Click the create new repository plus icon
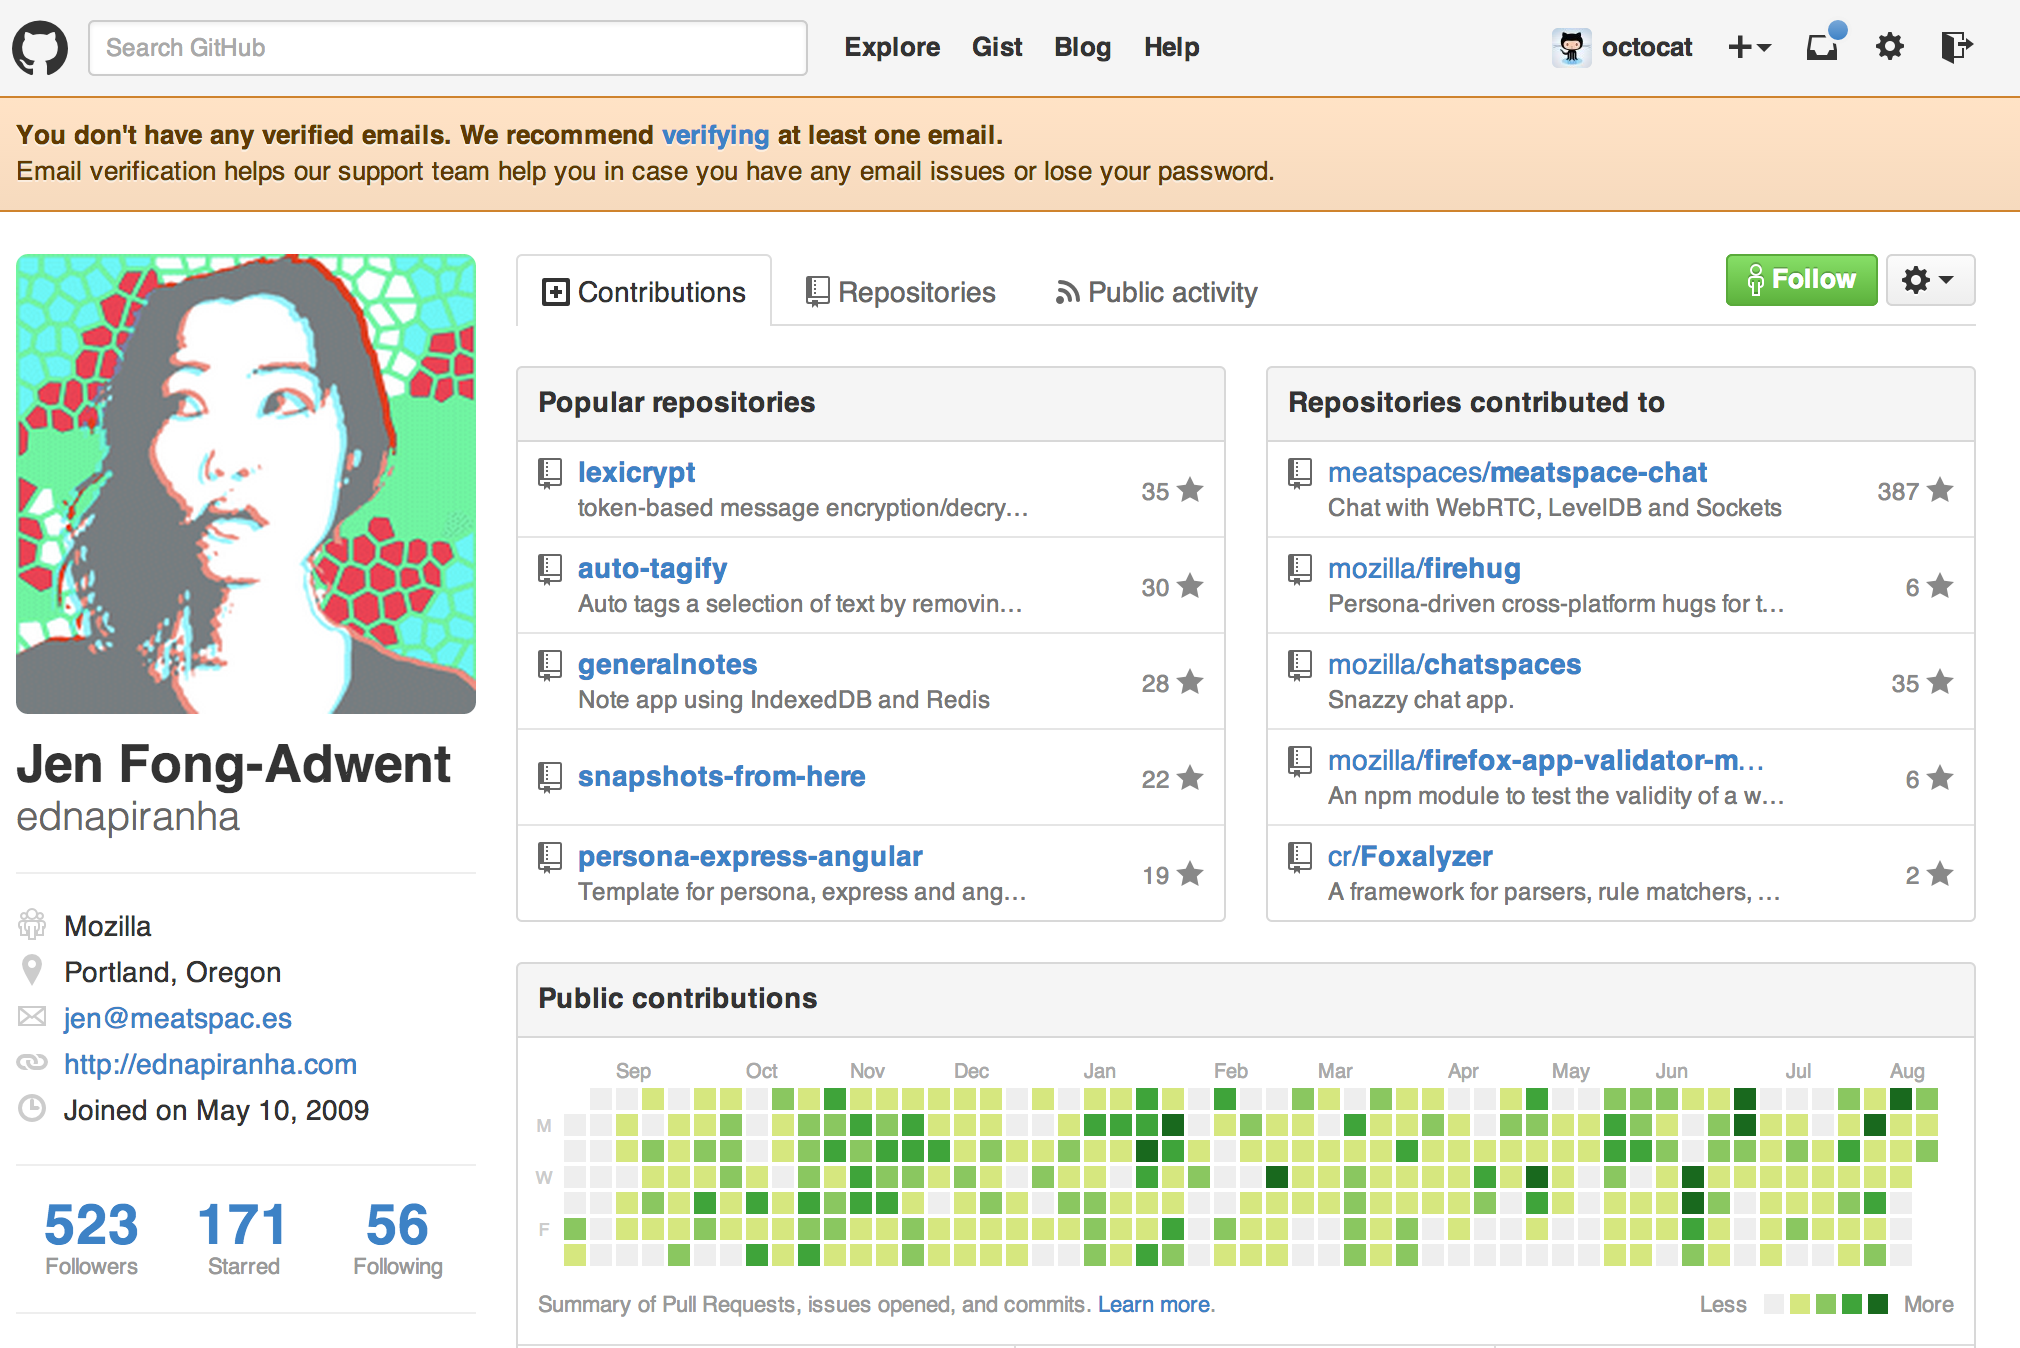This screenshot has width=2020, height=1348. [1749, 48]
